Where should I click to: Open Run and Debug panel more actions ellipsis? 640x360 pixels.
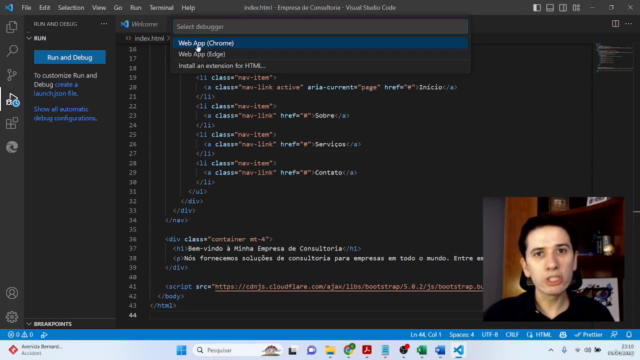pyautogui.click(x=104, y=24)
